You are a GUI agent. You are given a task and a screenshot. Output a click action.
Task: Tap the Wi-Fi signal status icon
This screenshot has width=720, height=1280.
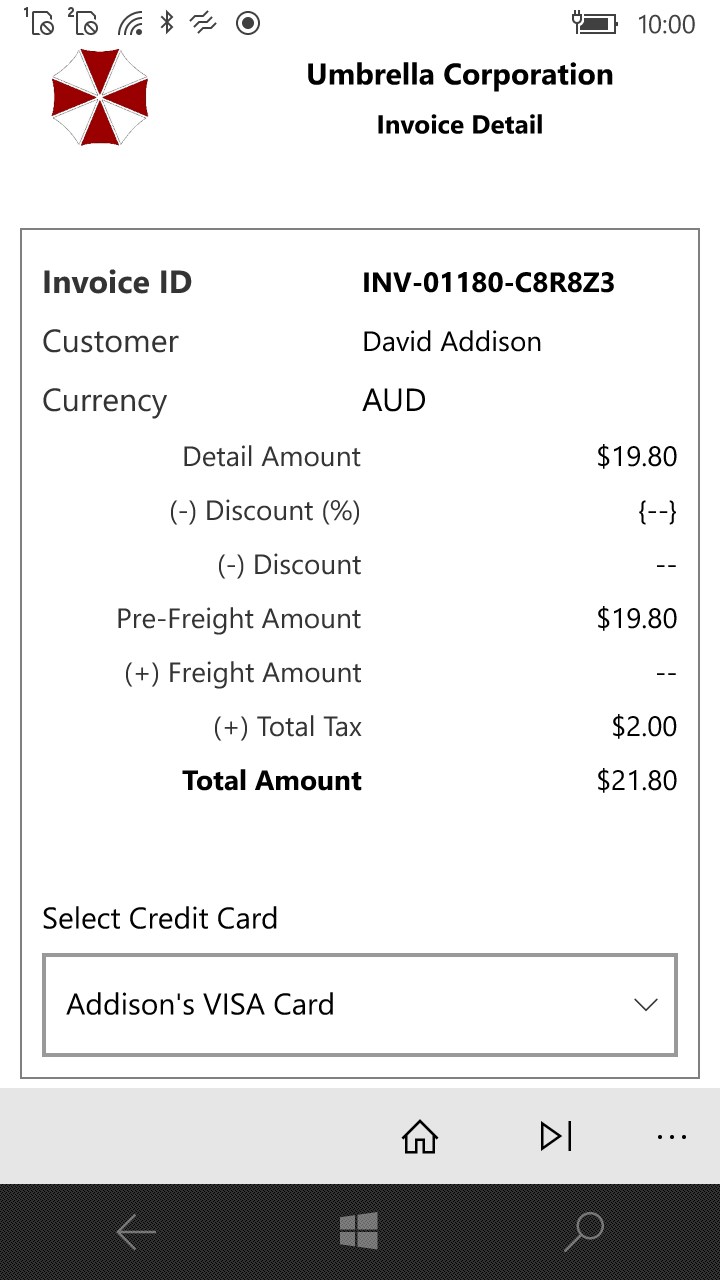(130, 22)
